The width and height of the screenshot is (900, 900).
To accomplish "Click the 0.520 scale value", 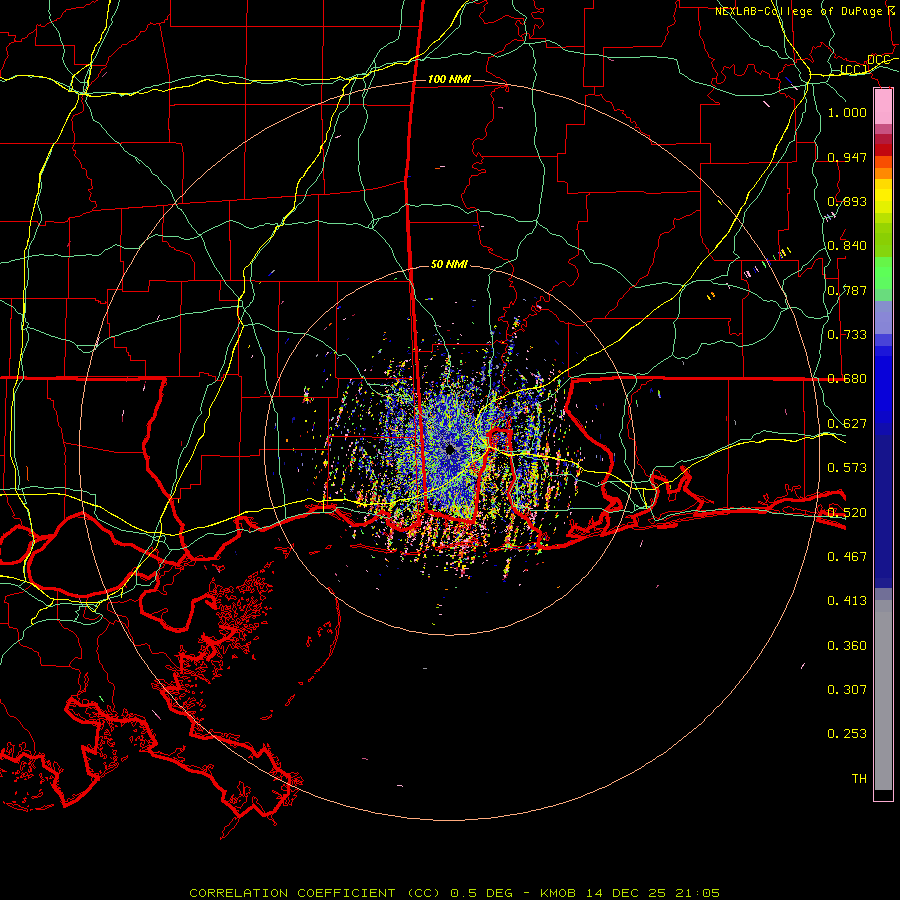I will click(847, 512).
